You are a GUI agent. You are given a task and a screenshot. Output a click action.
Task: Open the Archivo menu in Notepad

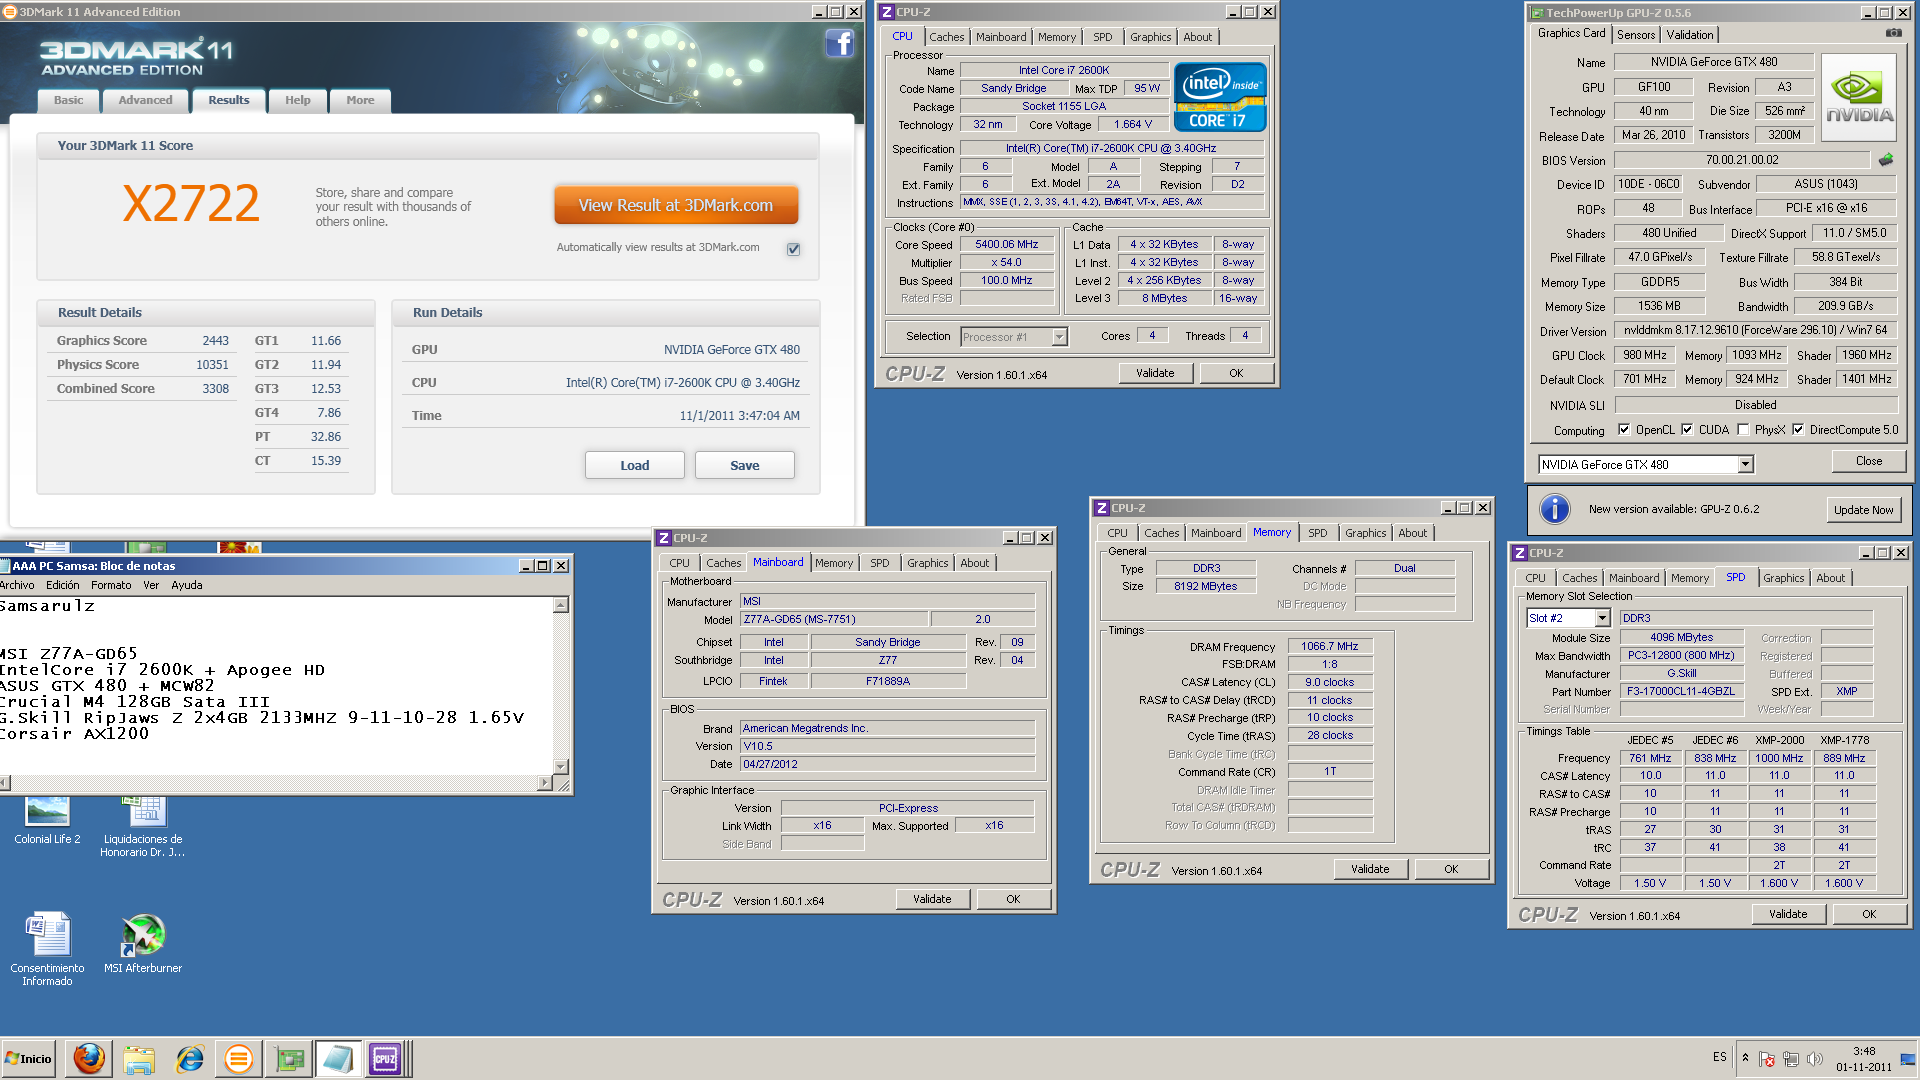(x=17, y=585)
